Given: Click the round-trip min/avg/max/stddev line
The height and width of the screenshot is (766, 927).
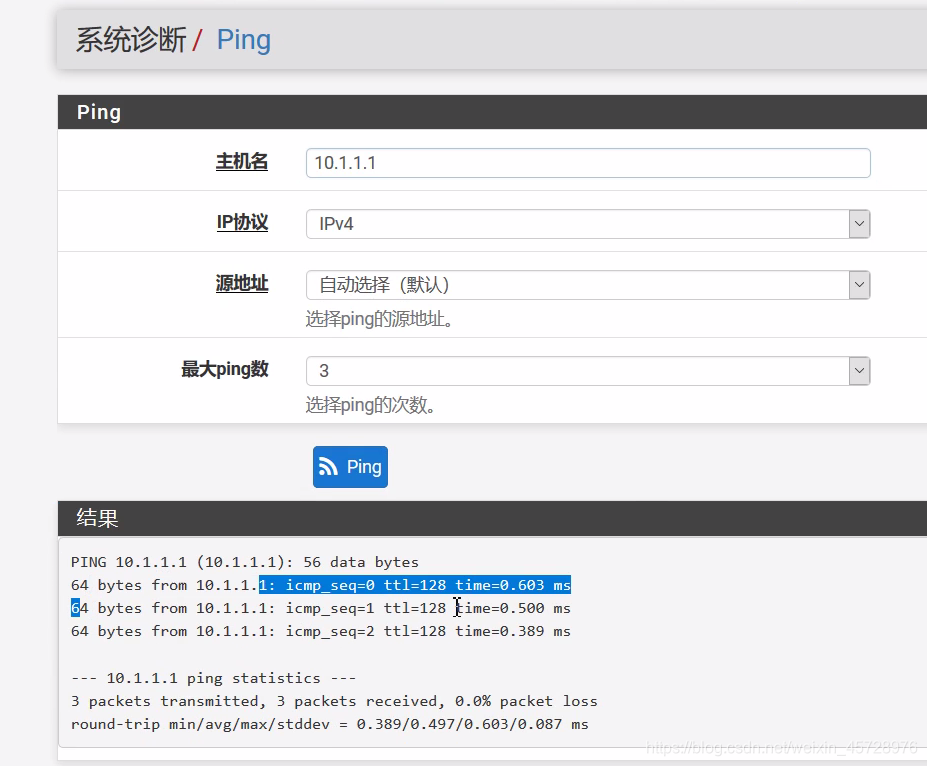Looking at the screenshot, I should pyautogui.click(x=329, y=724).
